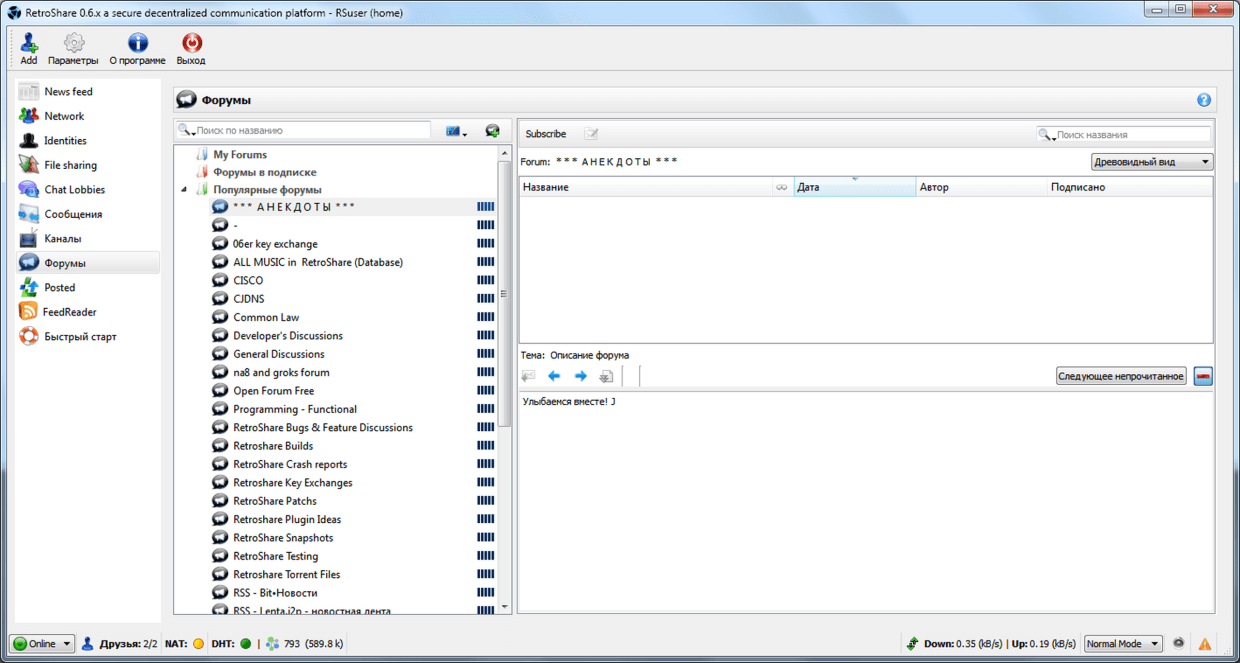Collapse the Популярные форумы tree node

pyautogui.click(x=184, y=190)
